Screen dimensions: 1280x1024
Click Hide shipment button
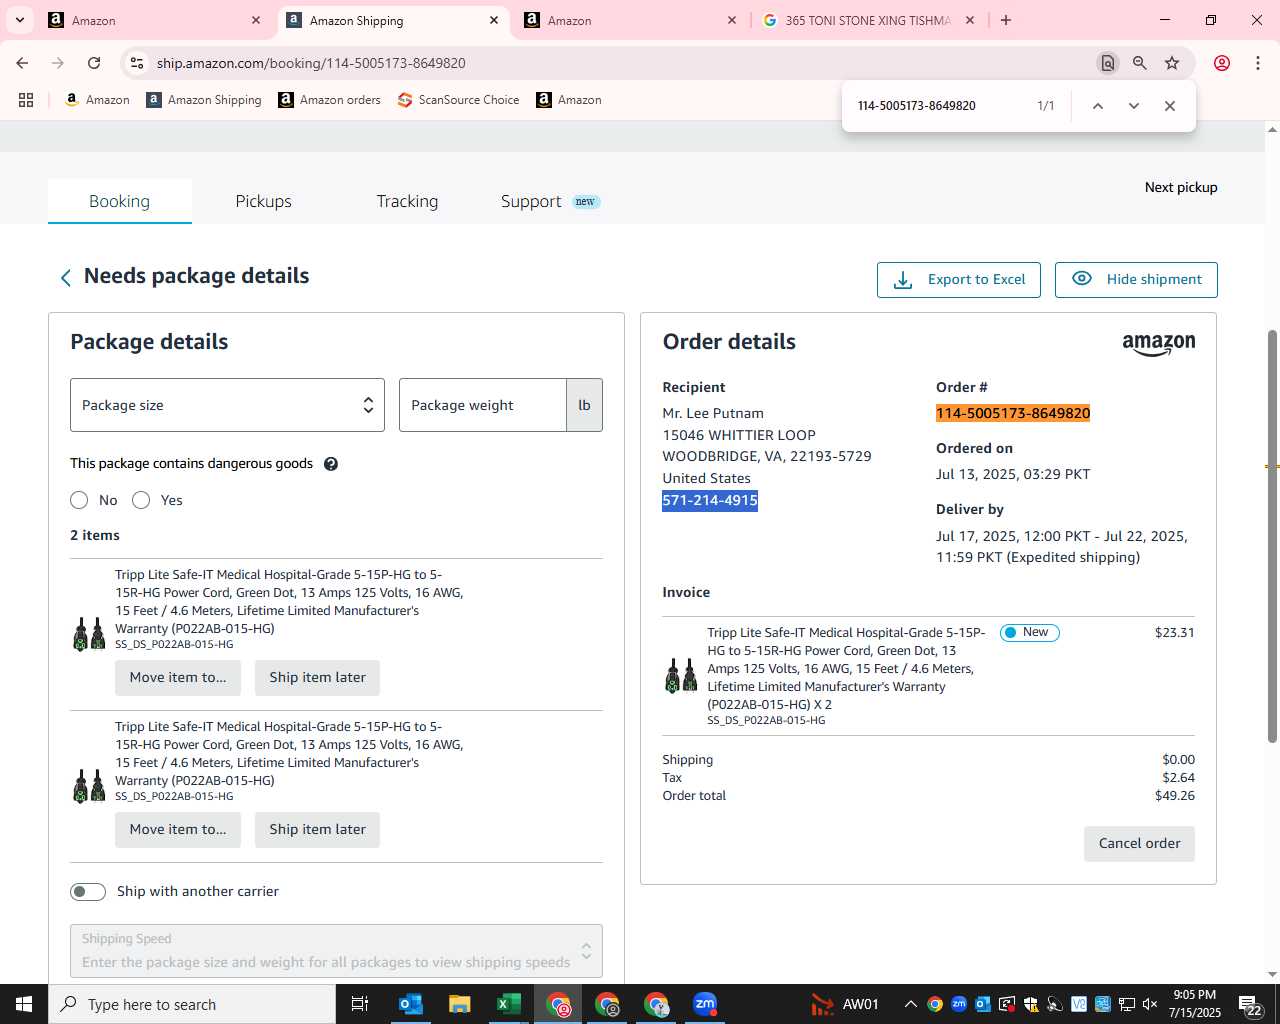[1136, 280]
